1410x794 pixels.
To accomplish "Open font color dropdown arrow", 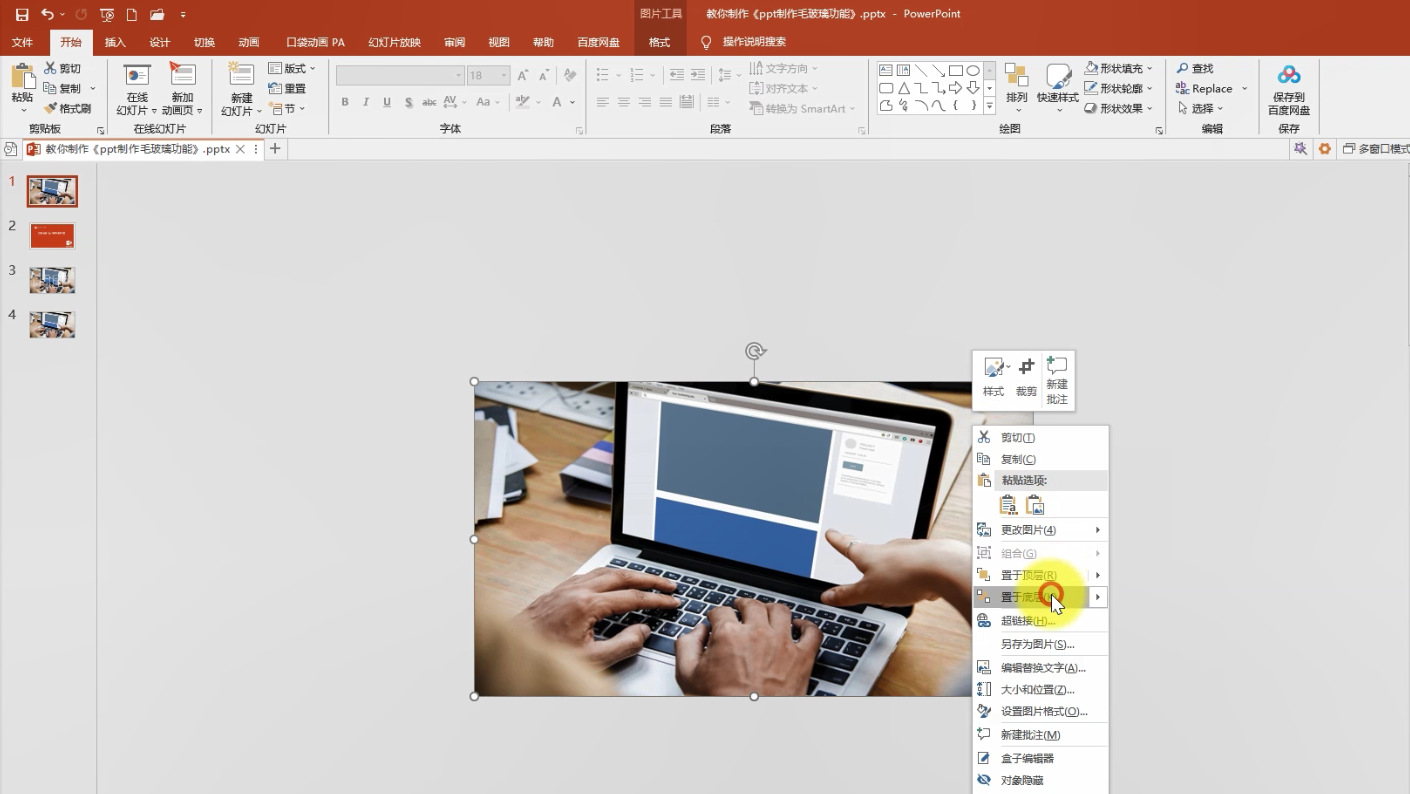I will pyautogui.click(x=573, y=102).
